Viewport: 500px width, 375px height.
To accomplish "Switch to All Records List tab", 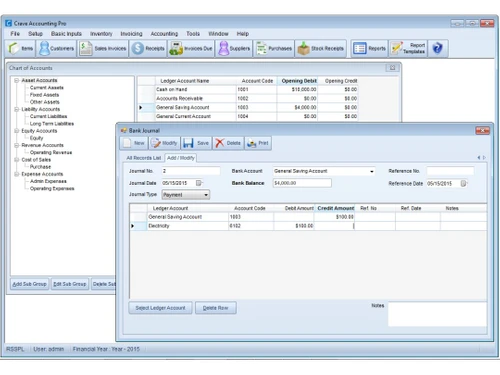I will pos(144,158).
